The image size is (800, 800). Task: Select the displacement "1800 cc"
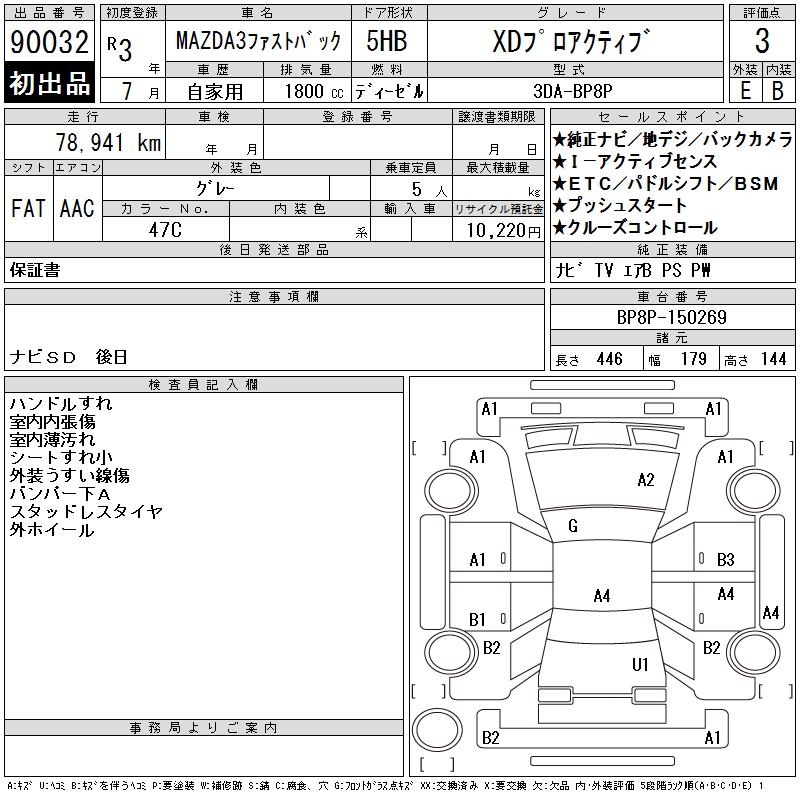tap(314, 91)
